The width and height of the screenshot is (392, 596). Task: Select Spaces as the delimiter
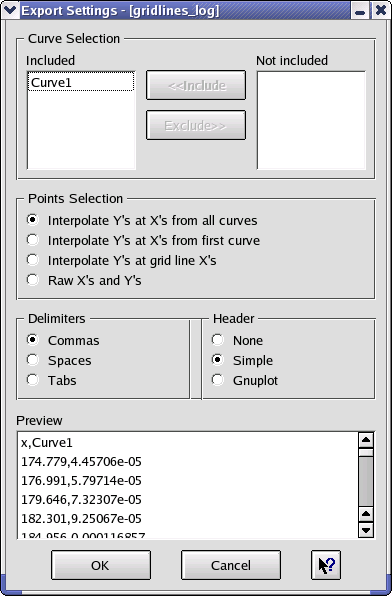tap(59, 360)
